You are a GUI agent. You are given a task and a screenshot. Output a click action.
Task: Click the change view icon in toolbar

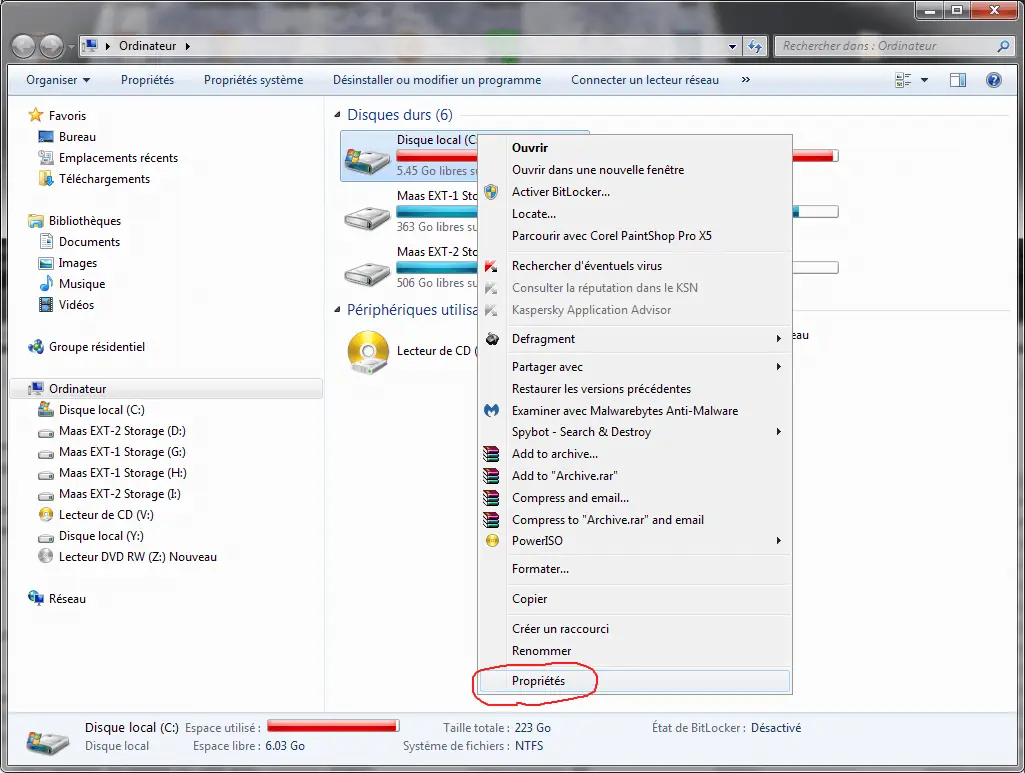(x=903, y=80)
